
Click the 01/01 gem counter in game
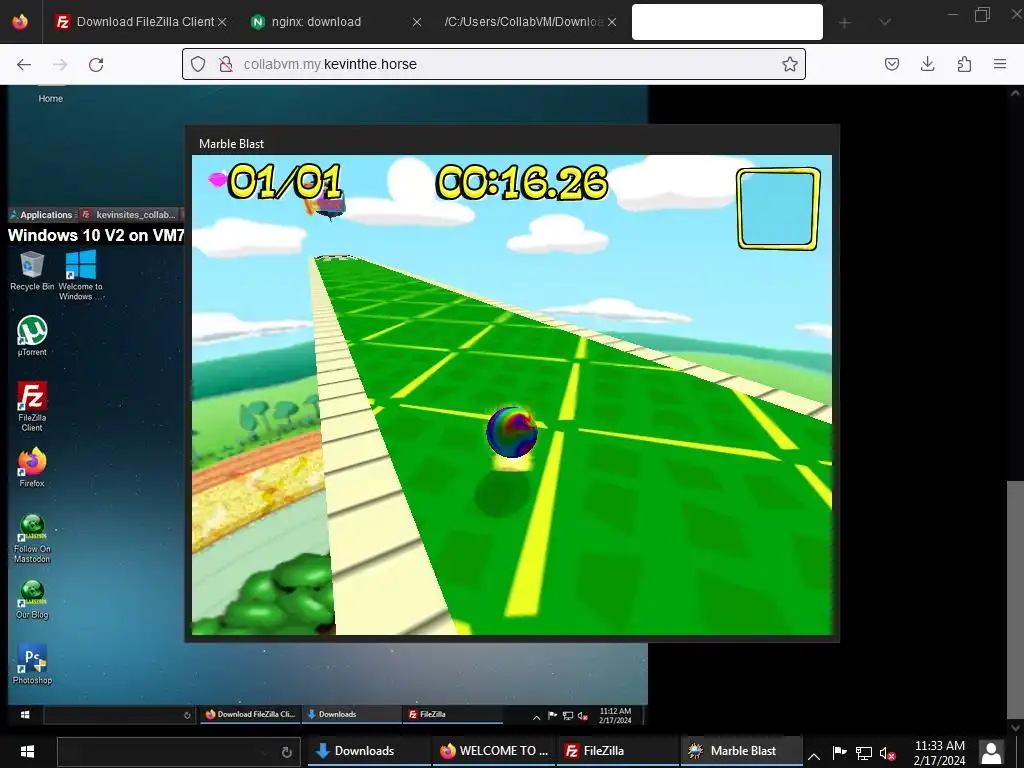point(285,181)
